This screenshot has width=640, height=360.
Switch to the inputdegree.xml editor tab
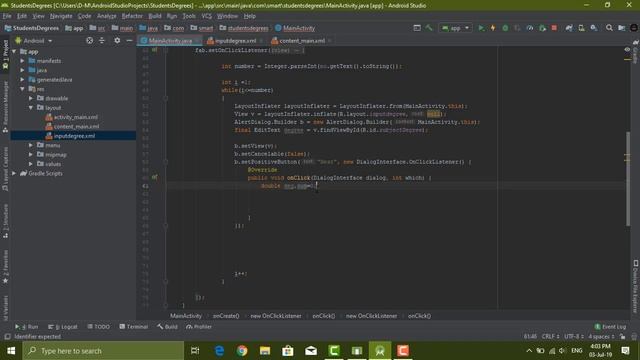click(235, 40)
